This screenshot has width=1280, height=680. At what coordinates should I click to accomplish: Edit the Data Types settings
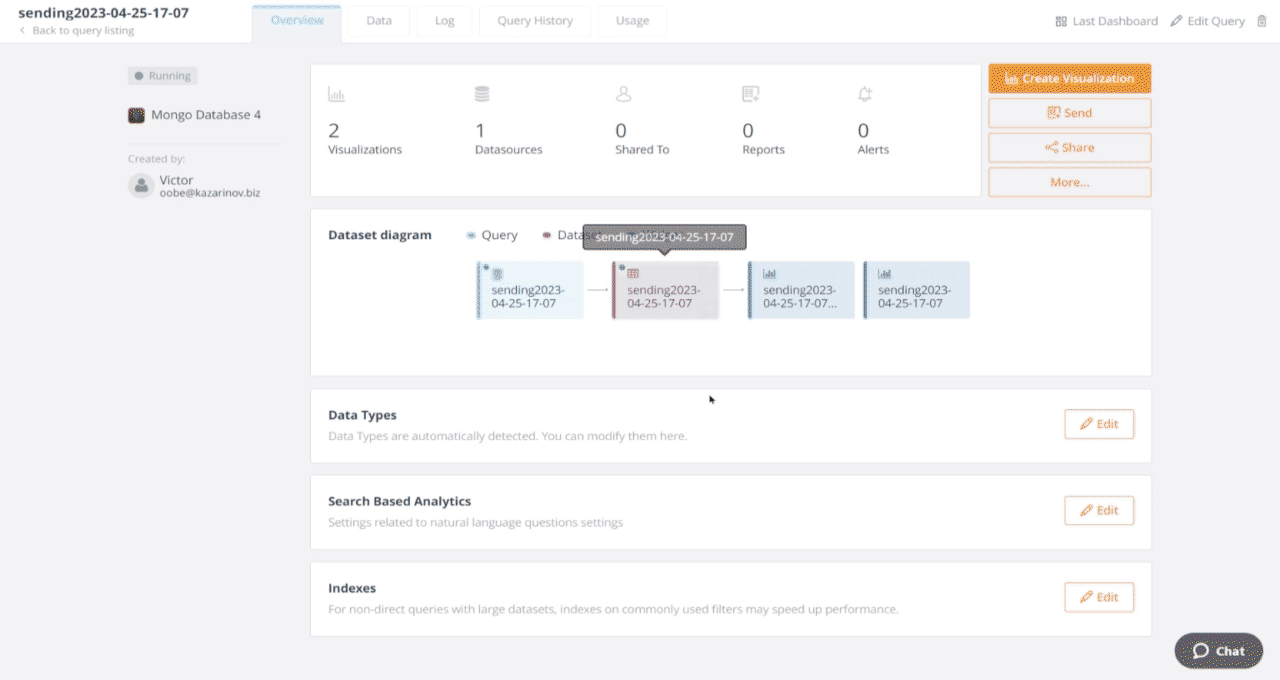1098,424
